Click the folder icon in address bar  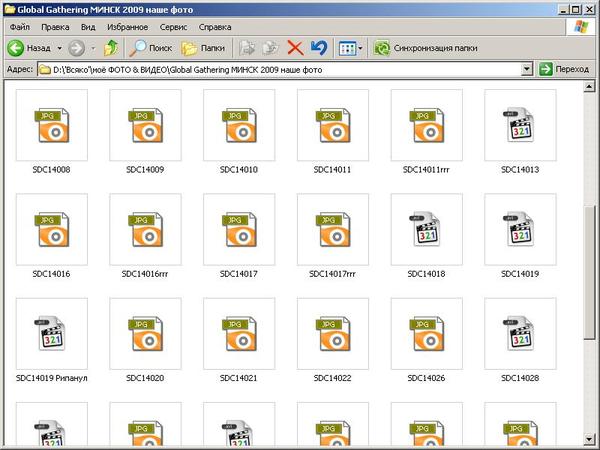coord(45,70)
